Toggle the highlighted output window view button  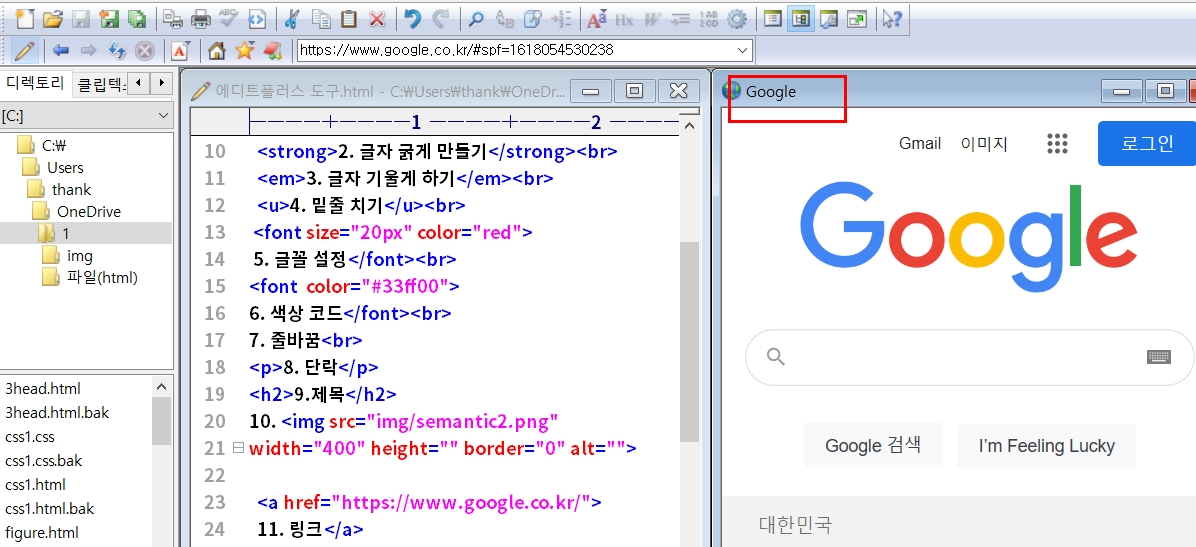tap(800, 19)
